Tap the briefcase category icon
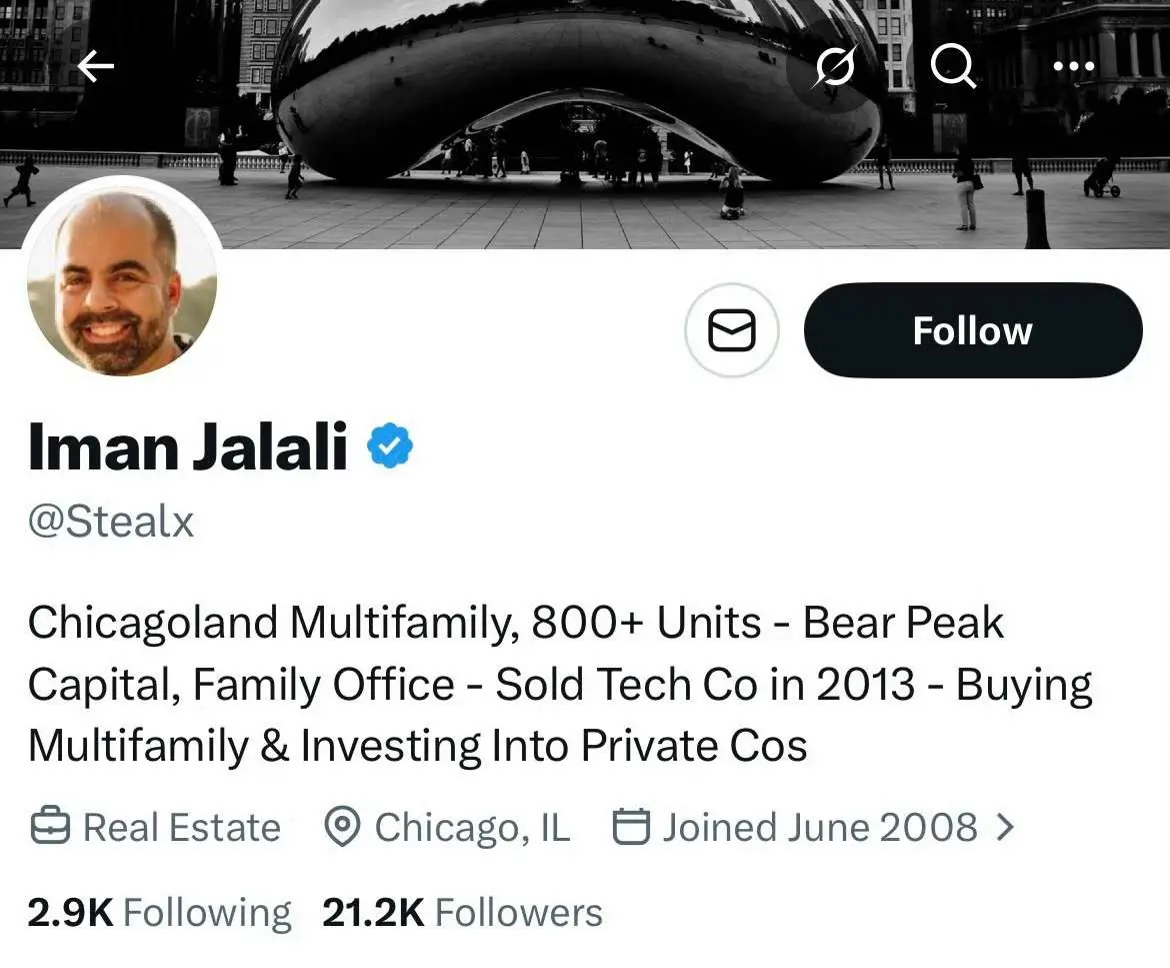 50,828
